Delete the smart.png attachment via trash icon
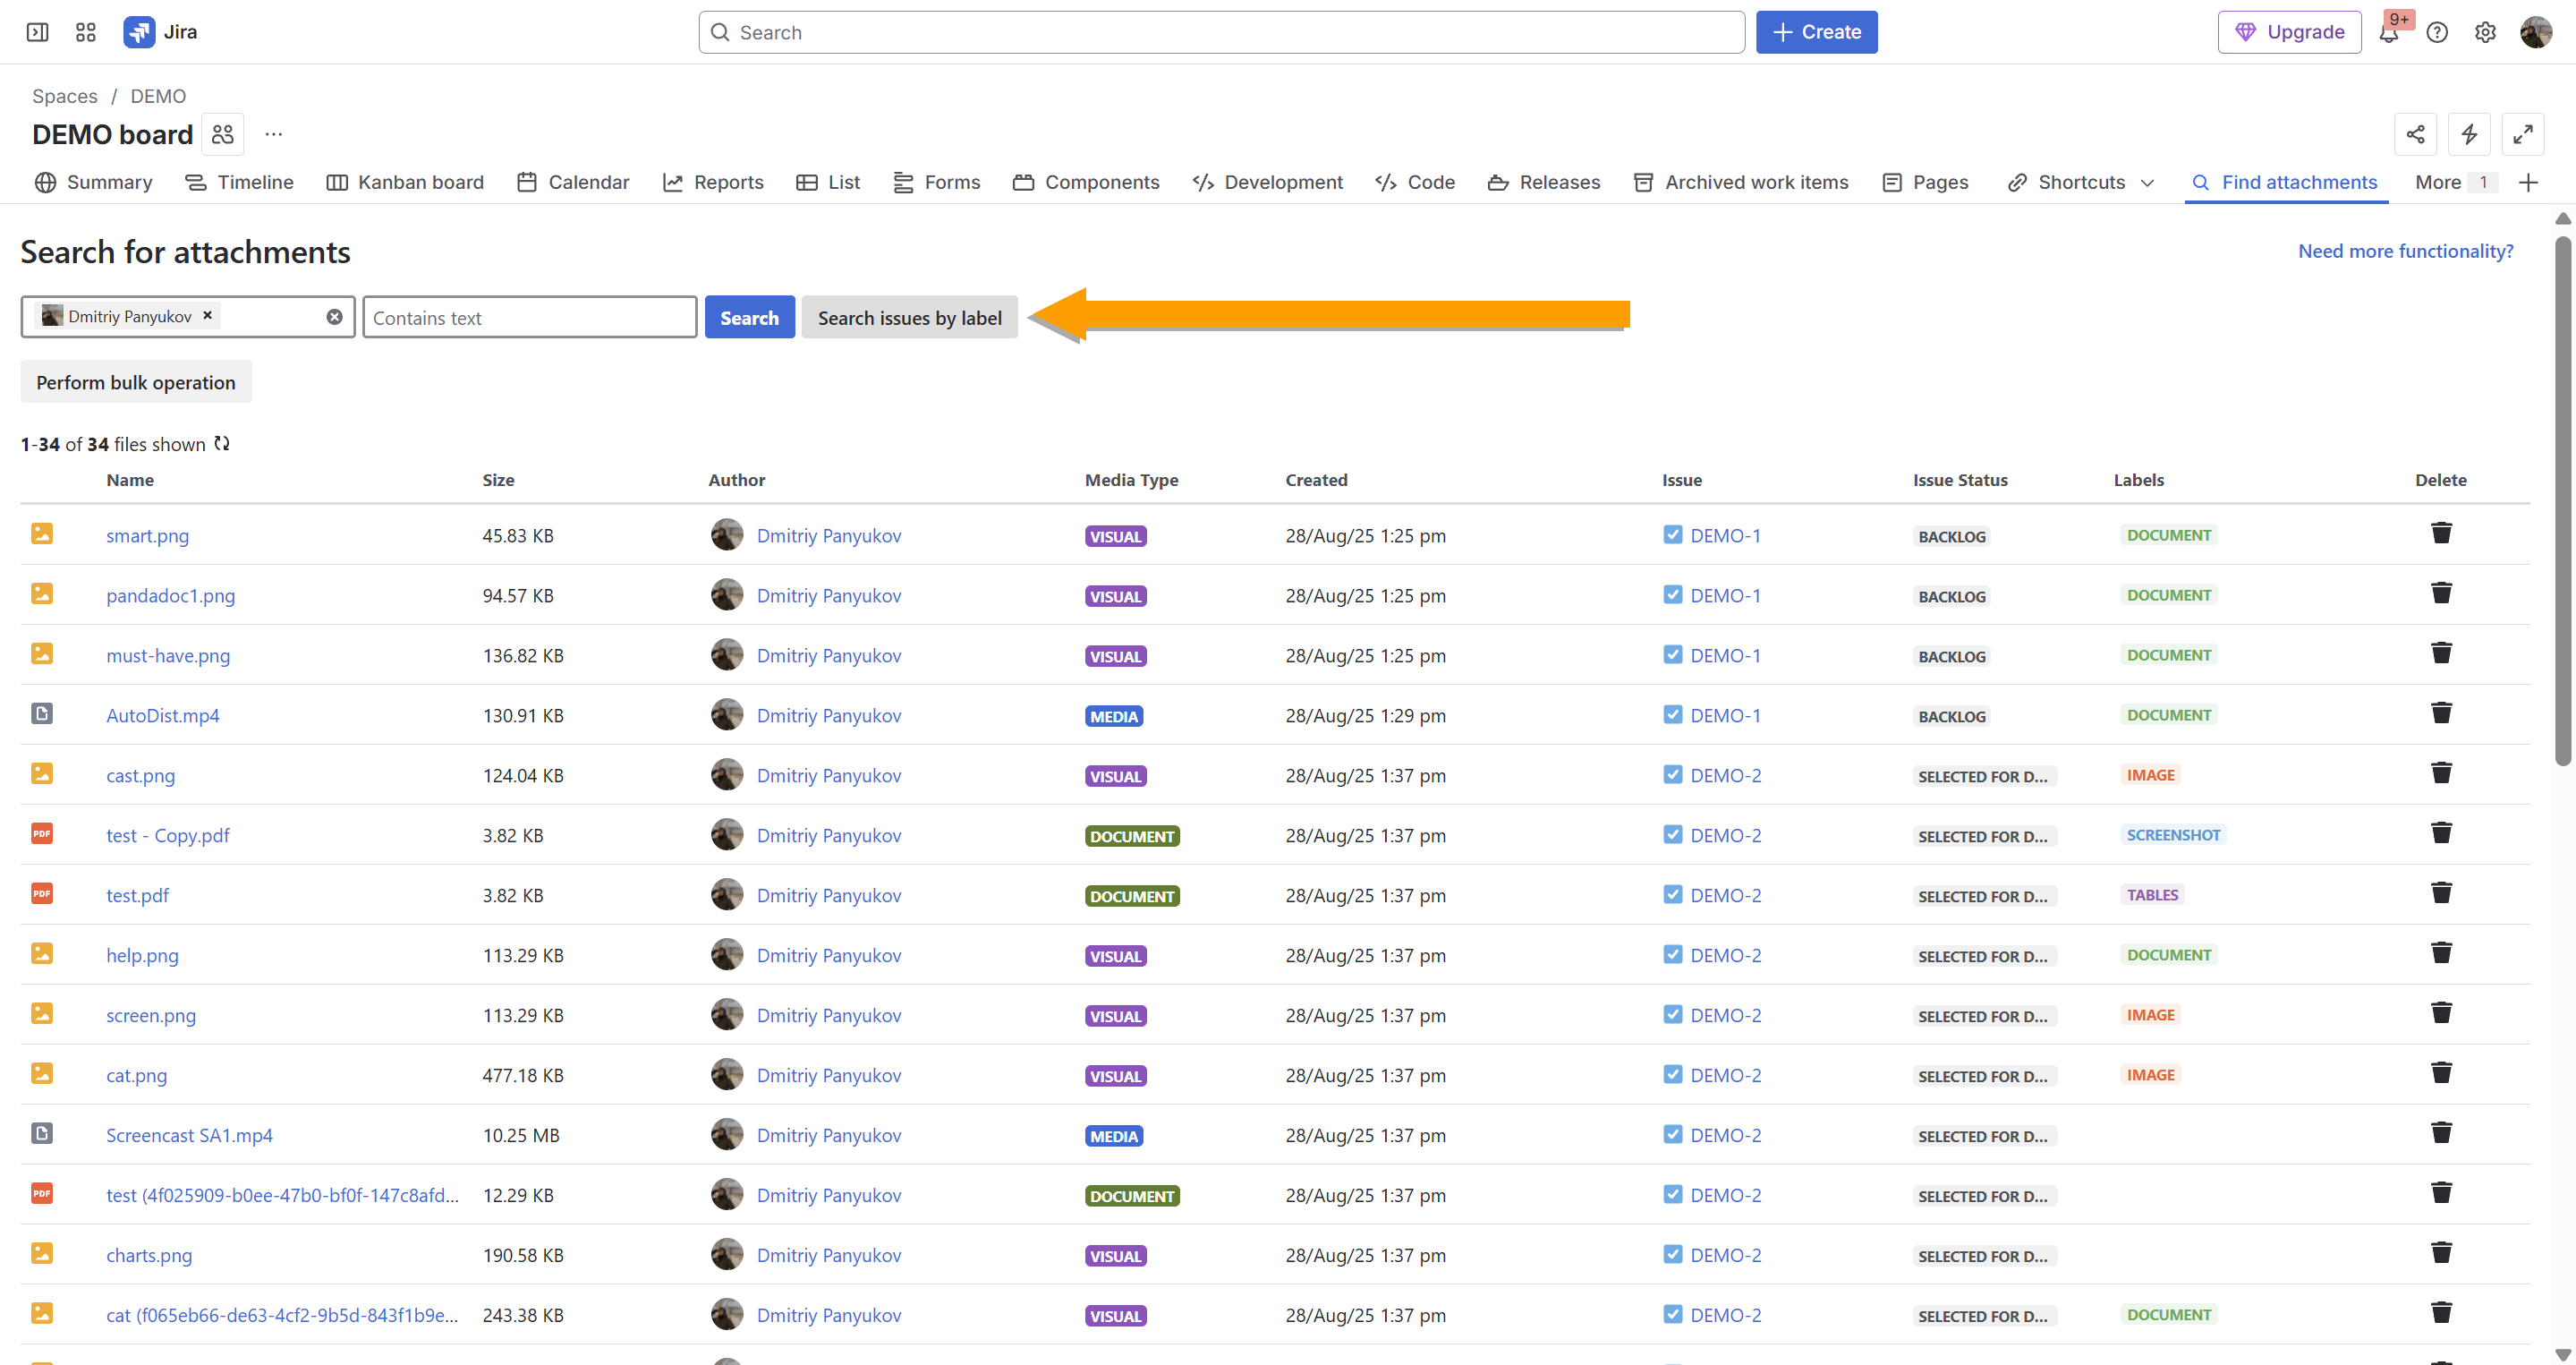This screenshot has width=2576, height=1365. (x=2440, y=533)
